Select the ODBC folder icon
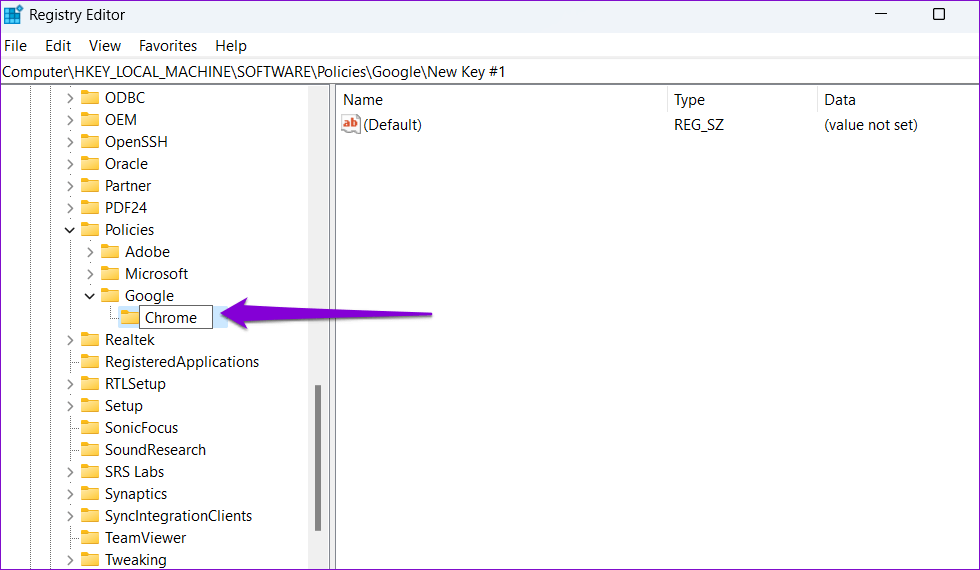Screen dimensions: 980x570 (90, 98)
